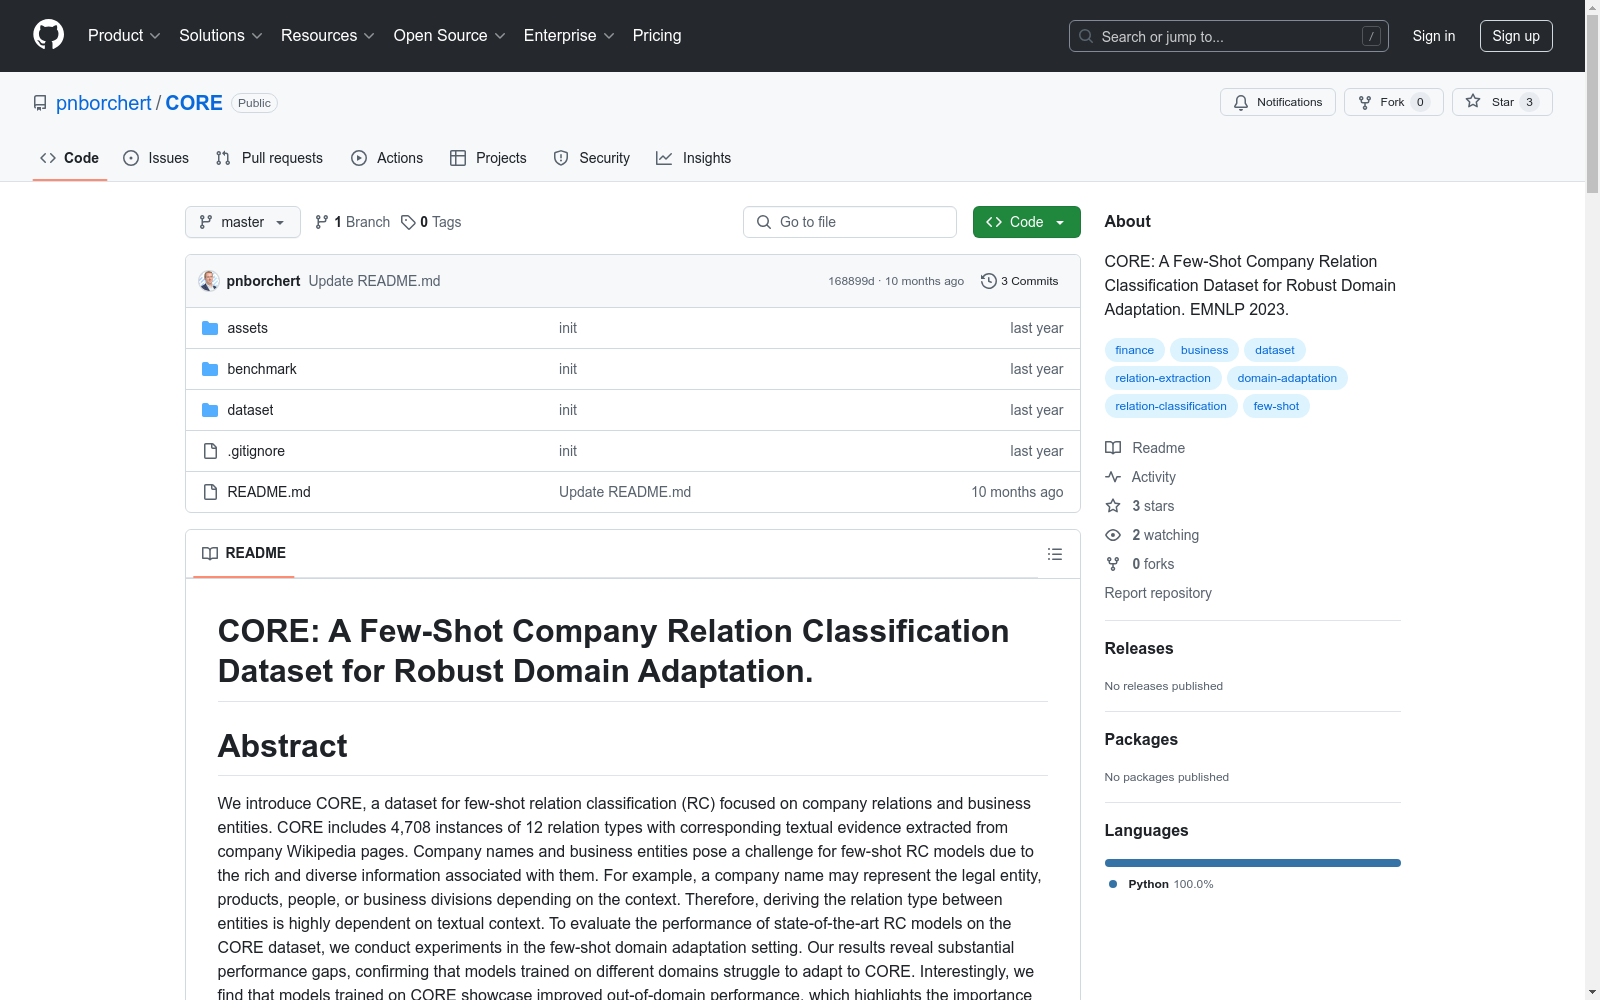This screenshot has height=1000, width=1600.
Task: Click the Releases heading link
Action: 1139,648
